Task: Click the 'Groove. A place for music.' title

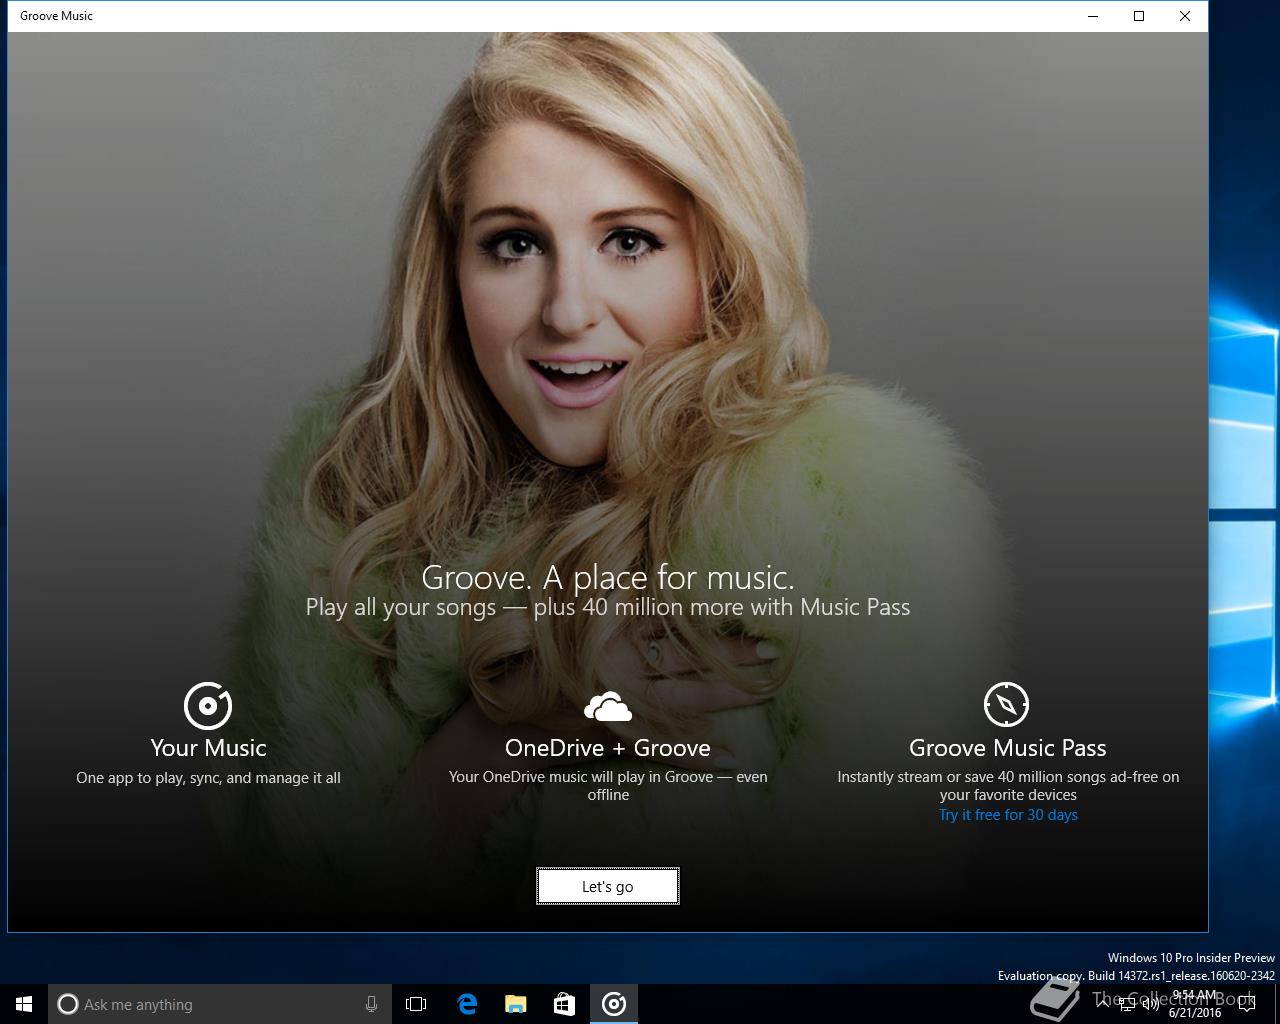Action: click(608, 577)
